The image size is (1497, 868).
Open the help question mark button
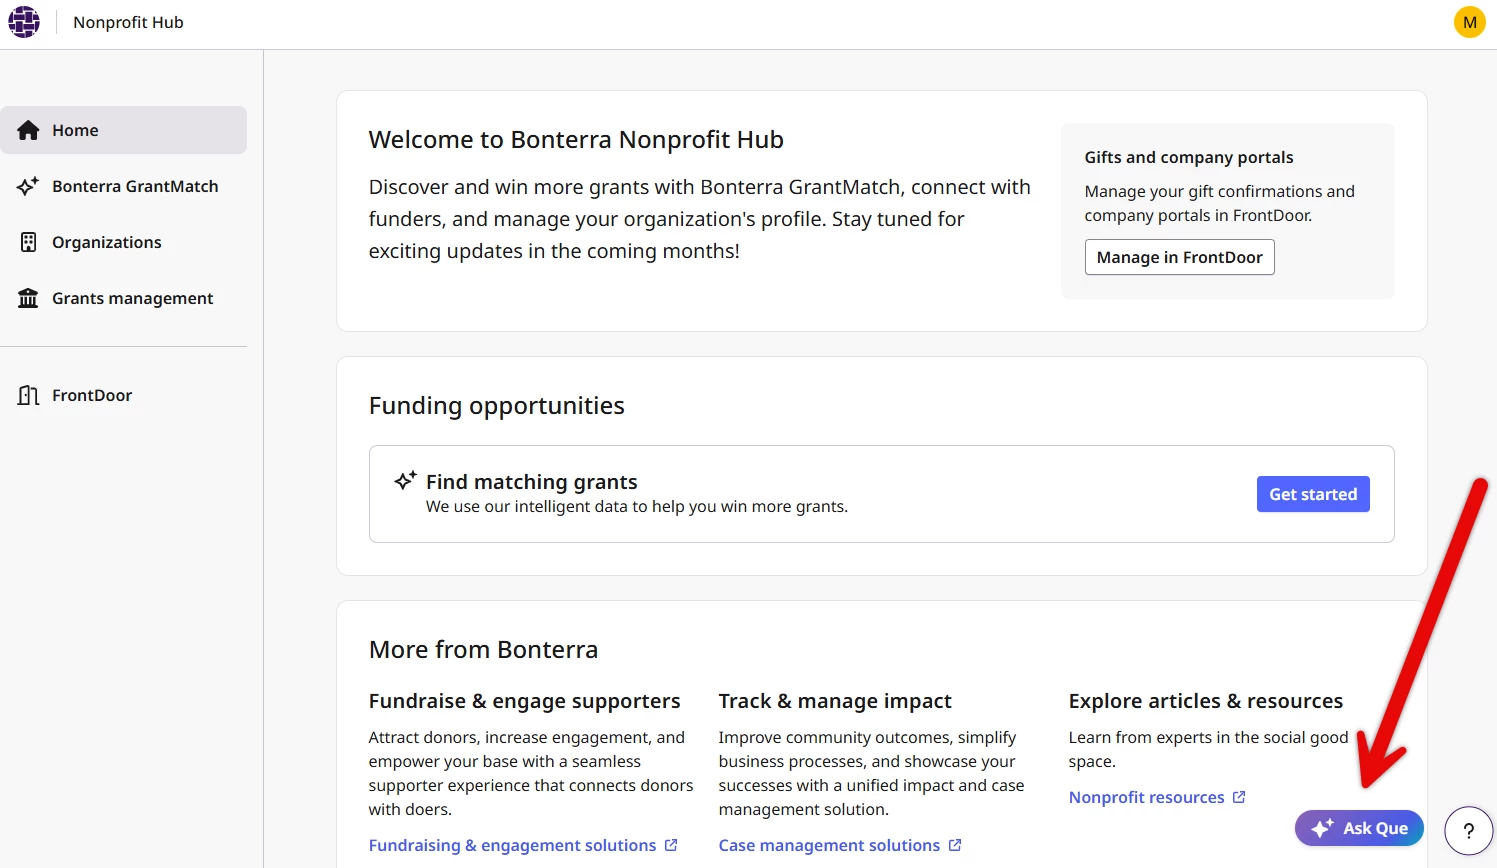(x=1468, y=830)
